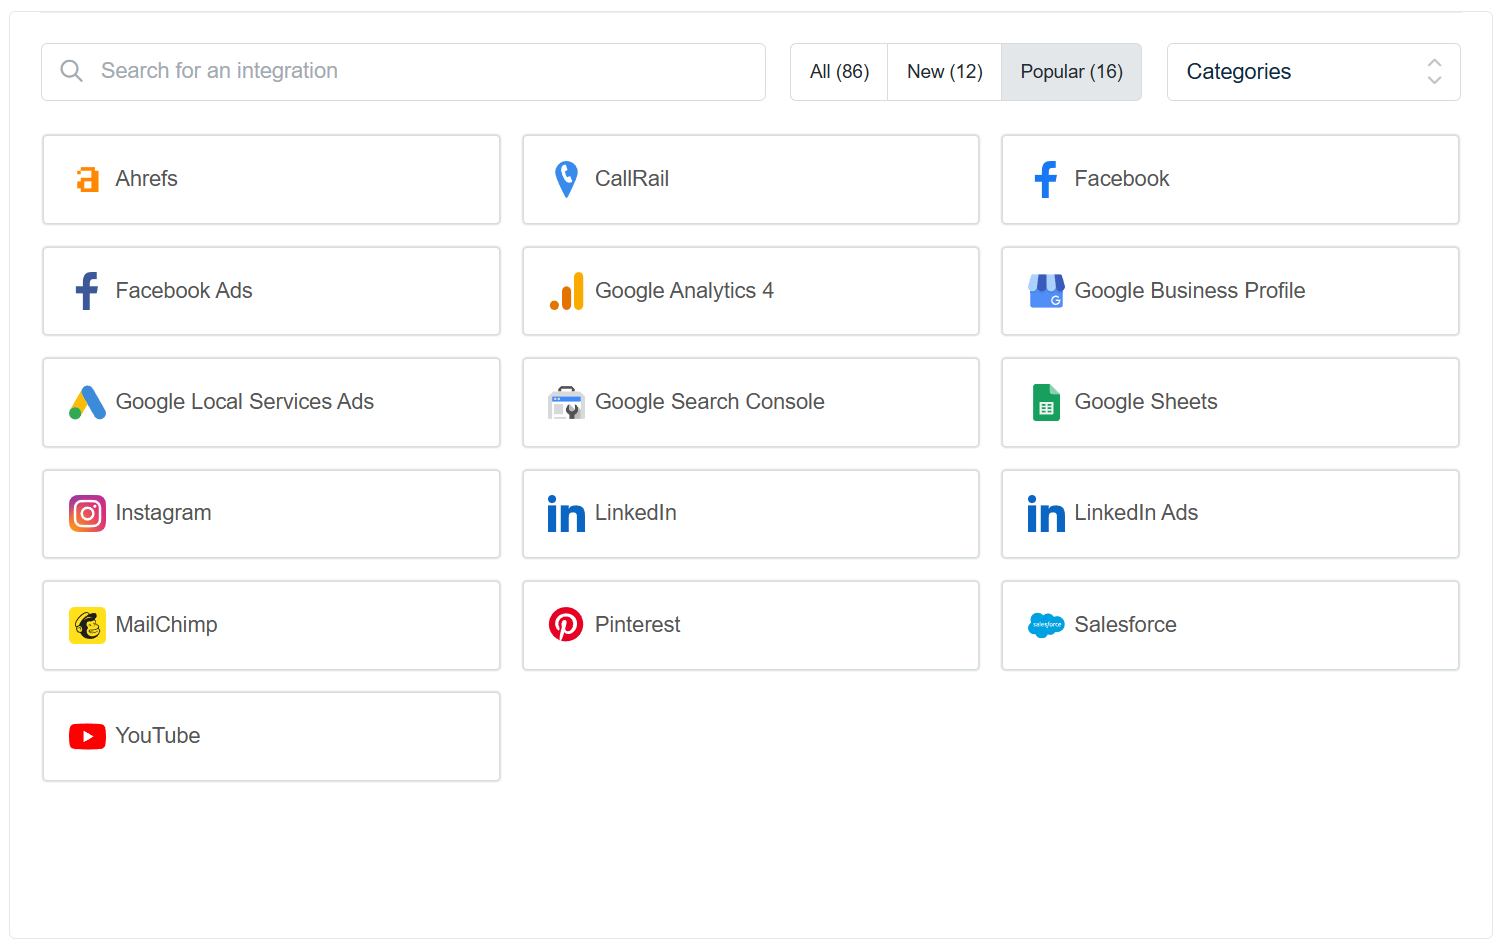Click the Ahrefs orange logo icon
Viewport: 1501px width, 949px height.
pos(88,180)
